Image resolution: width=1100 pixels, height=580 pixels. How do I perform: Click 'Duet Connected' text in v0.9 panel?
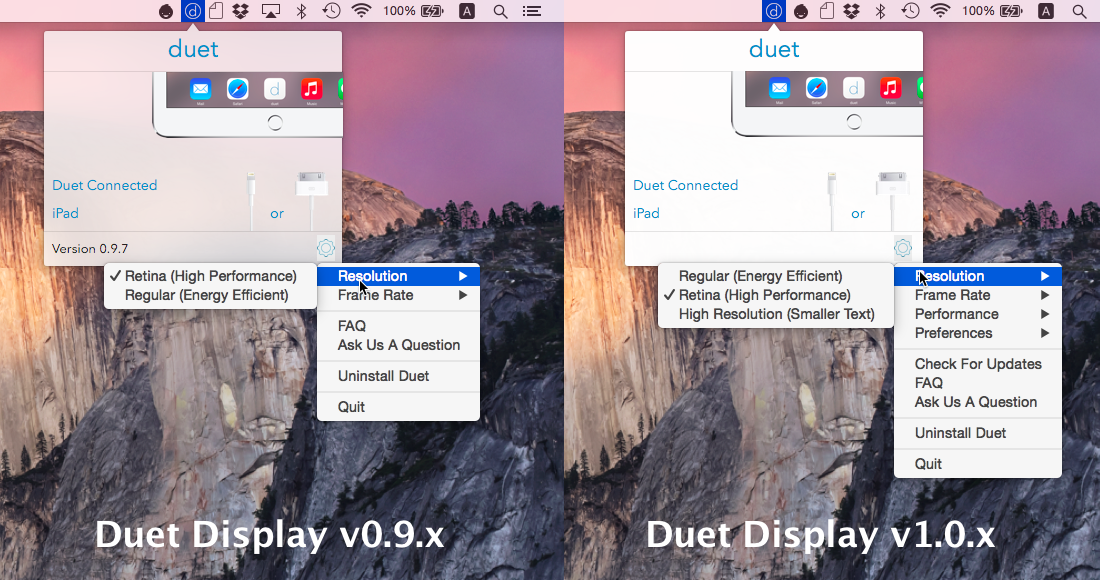point(105,185)
